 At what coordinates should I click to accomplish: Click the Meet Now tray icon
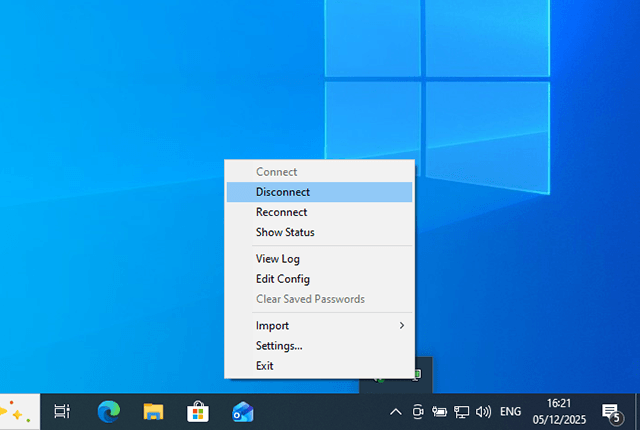(x=418, y=411)
